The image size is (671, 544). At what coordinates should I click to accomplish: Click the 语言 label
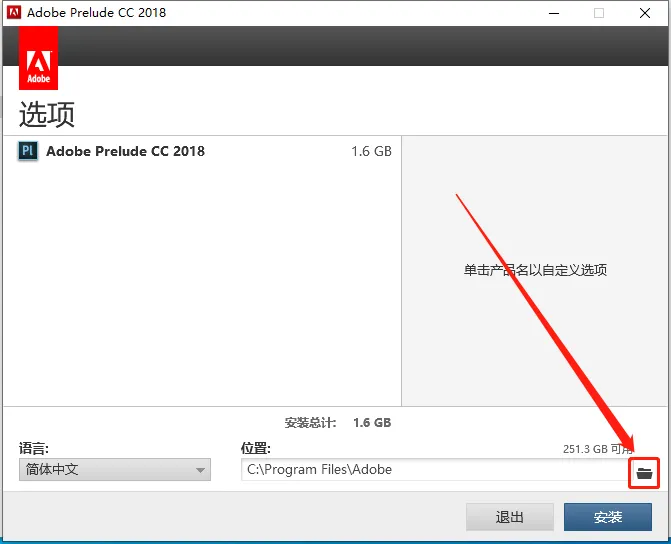tap(34, 449)
